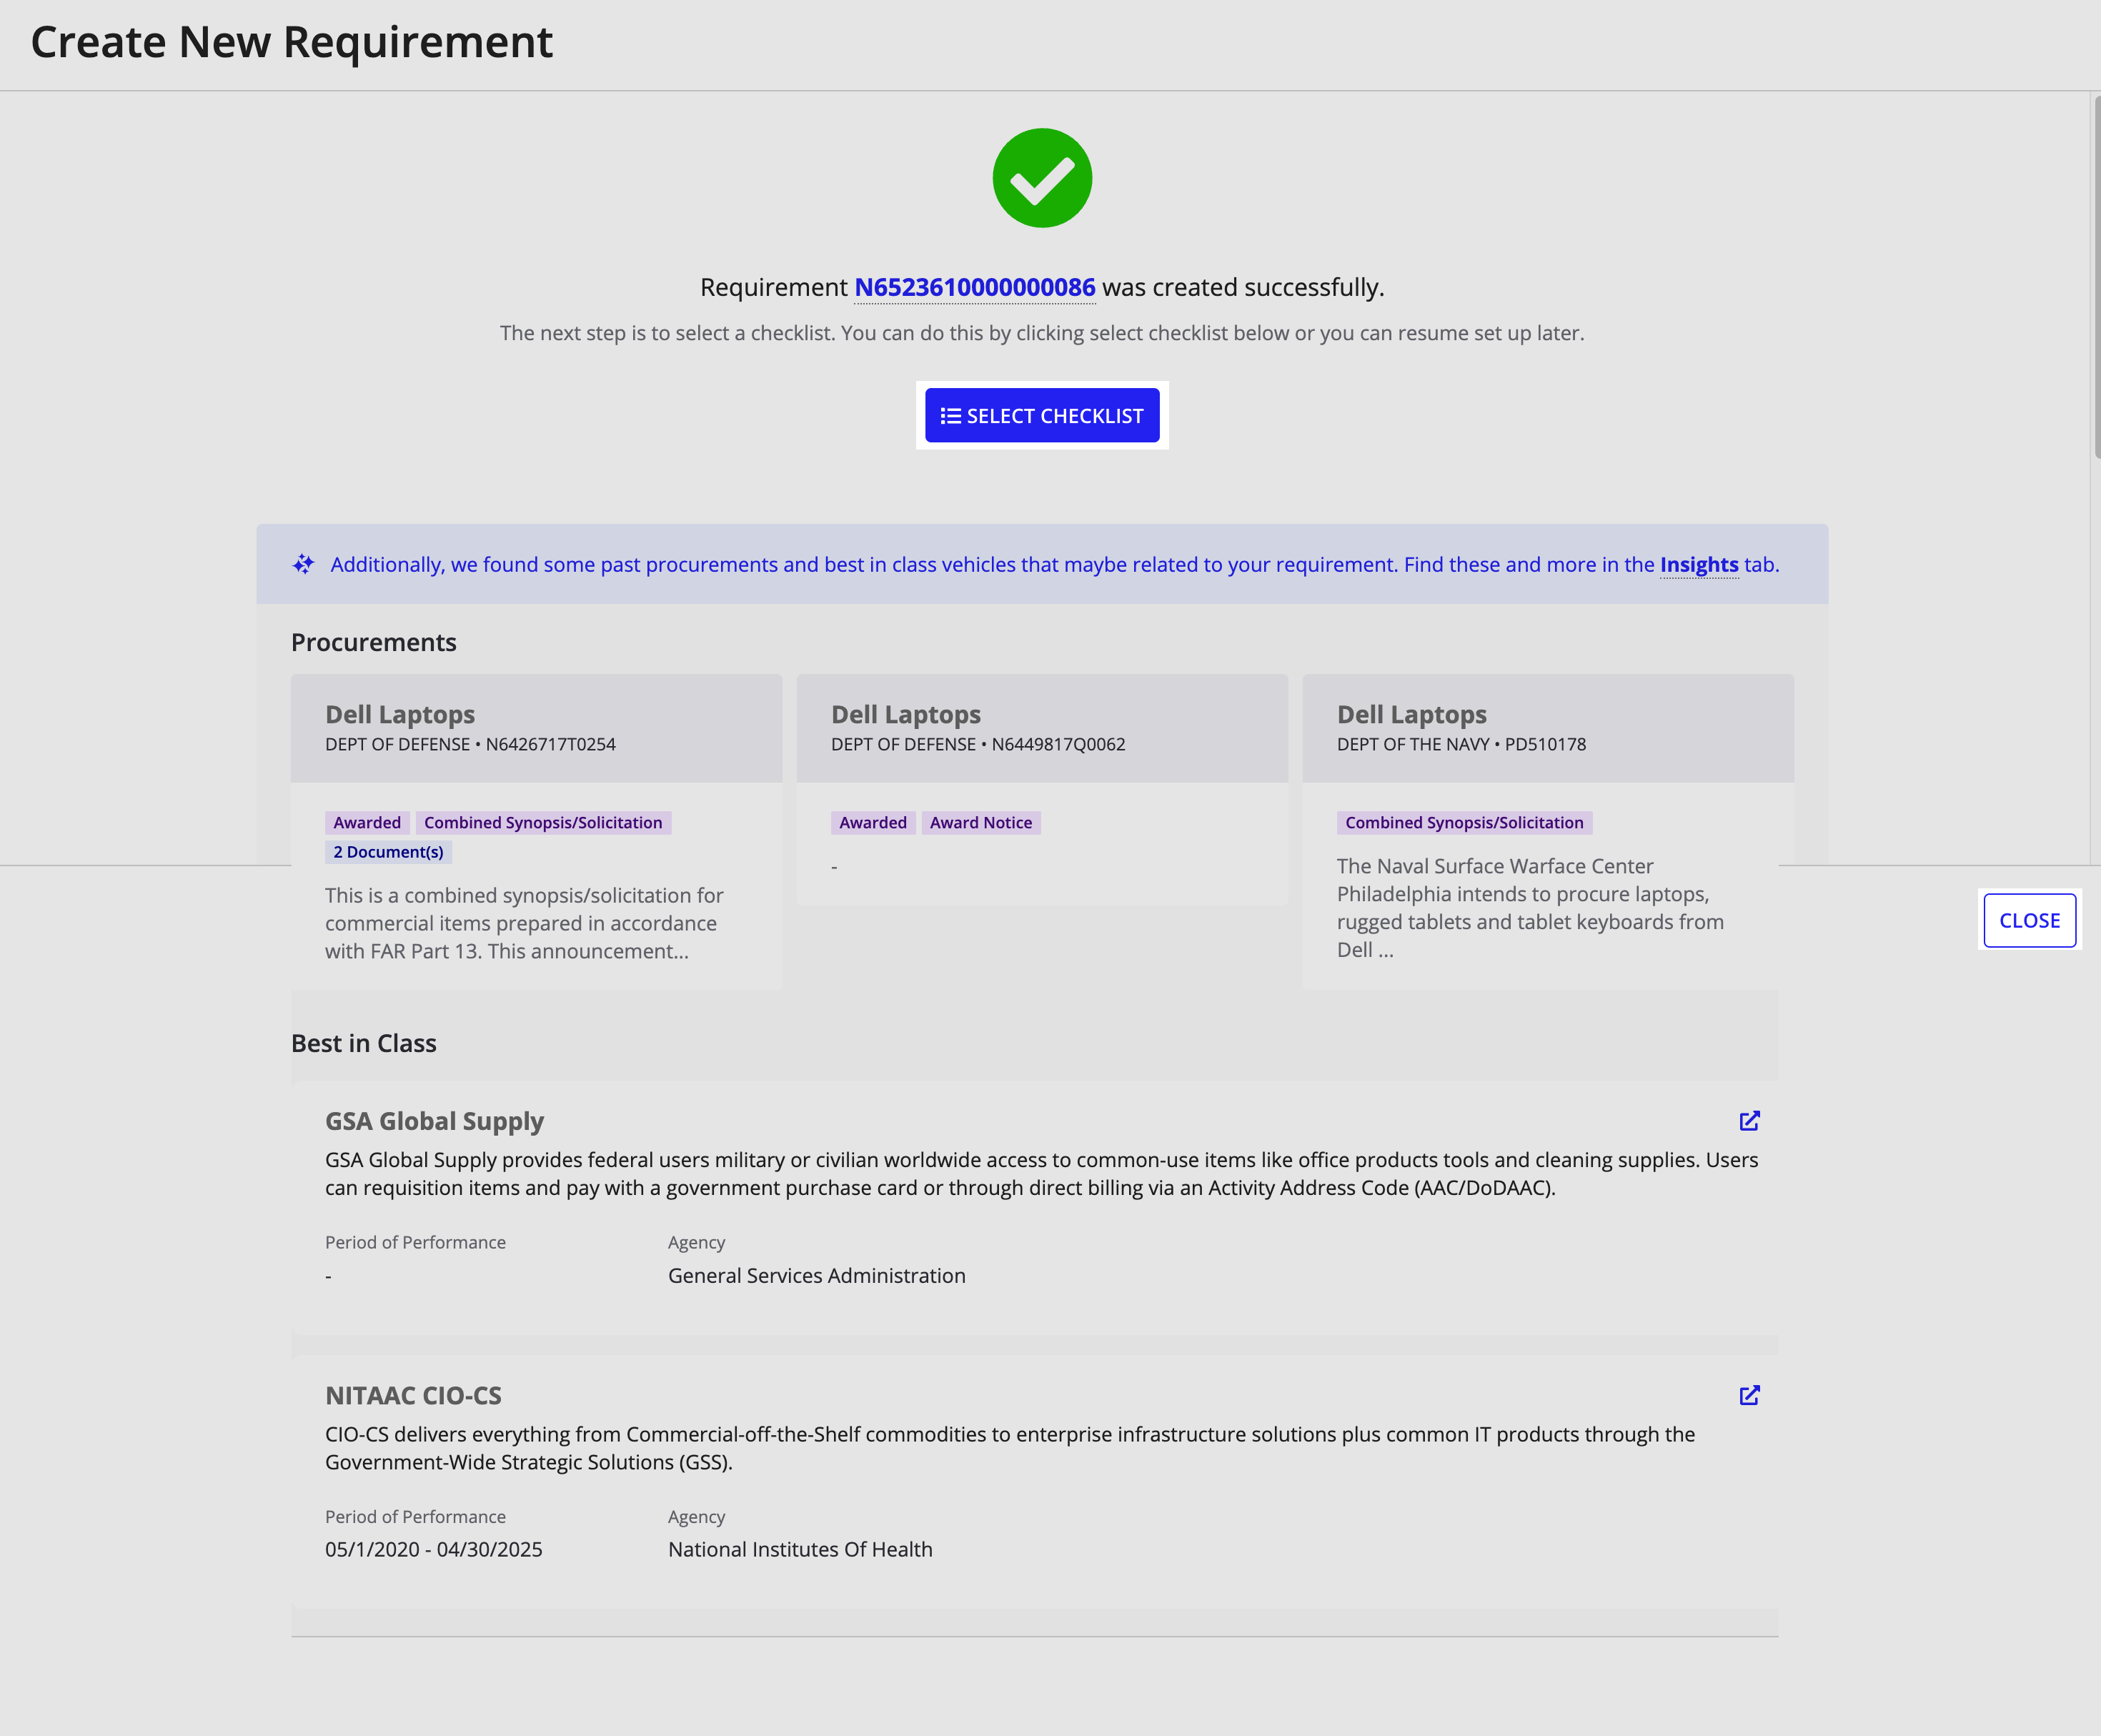Click the FAR Part 13 solicitation description
The image size is (2101, 1736).
524,923
